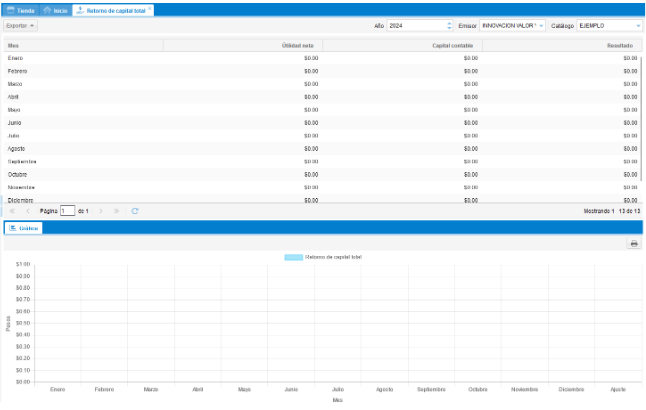Jump to the last page arrow
646x410 pixels.
(117, 211)
